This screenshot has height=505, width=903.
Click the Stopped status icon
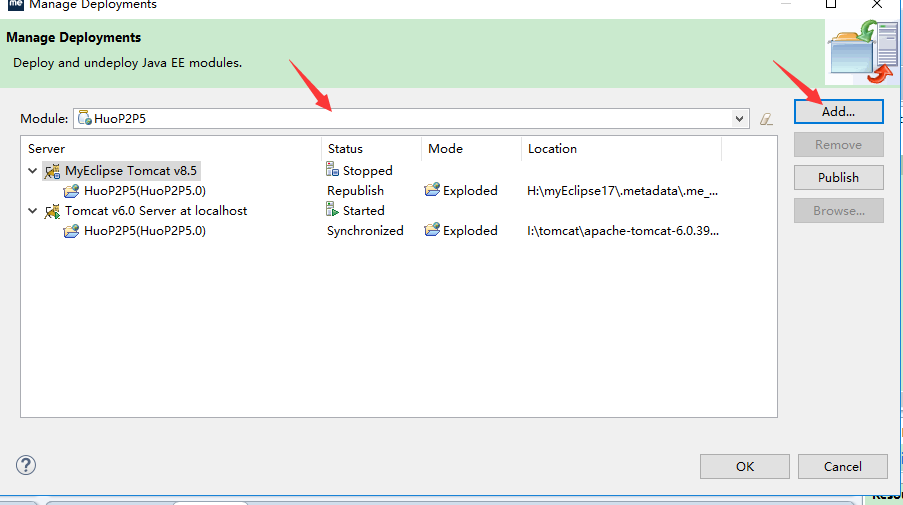(332, 169)
